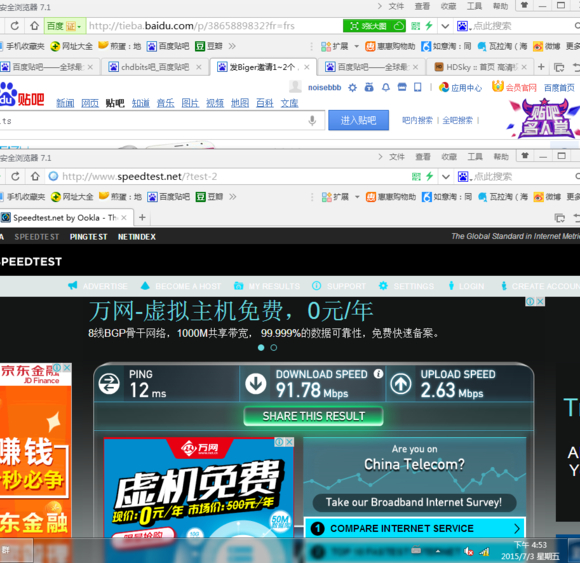Click the ping arrows icon on Speedtest result
The height and width of the screenshot is (563, 580).
click(109, 384)
